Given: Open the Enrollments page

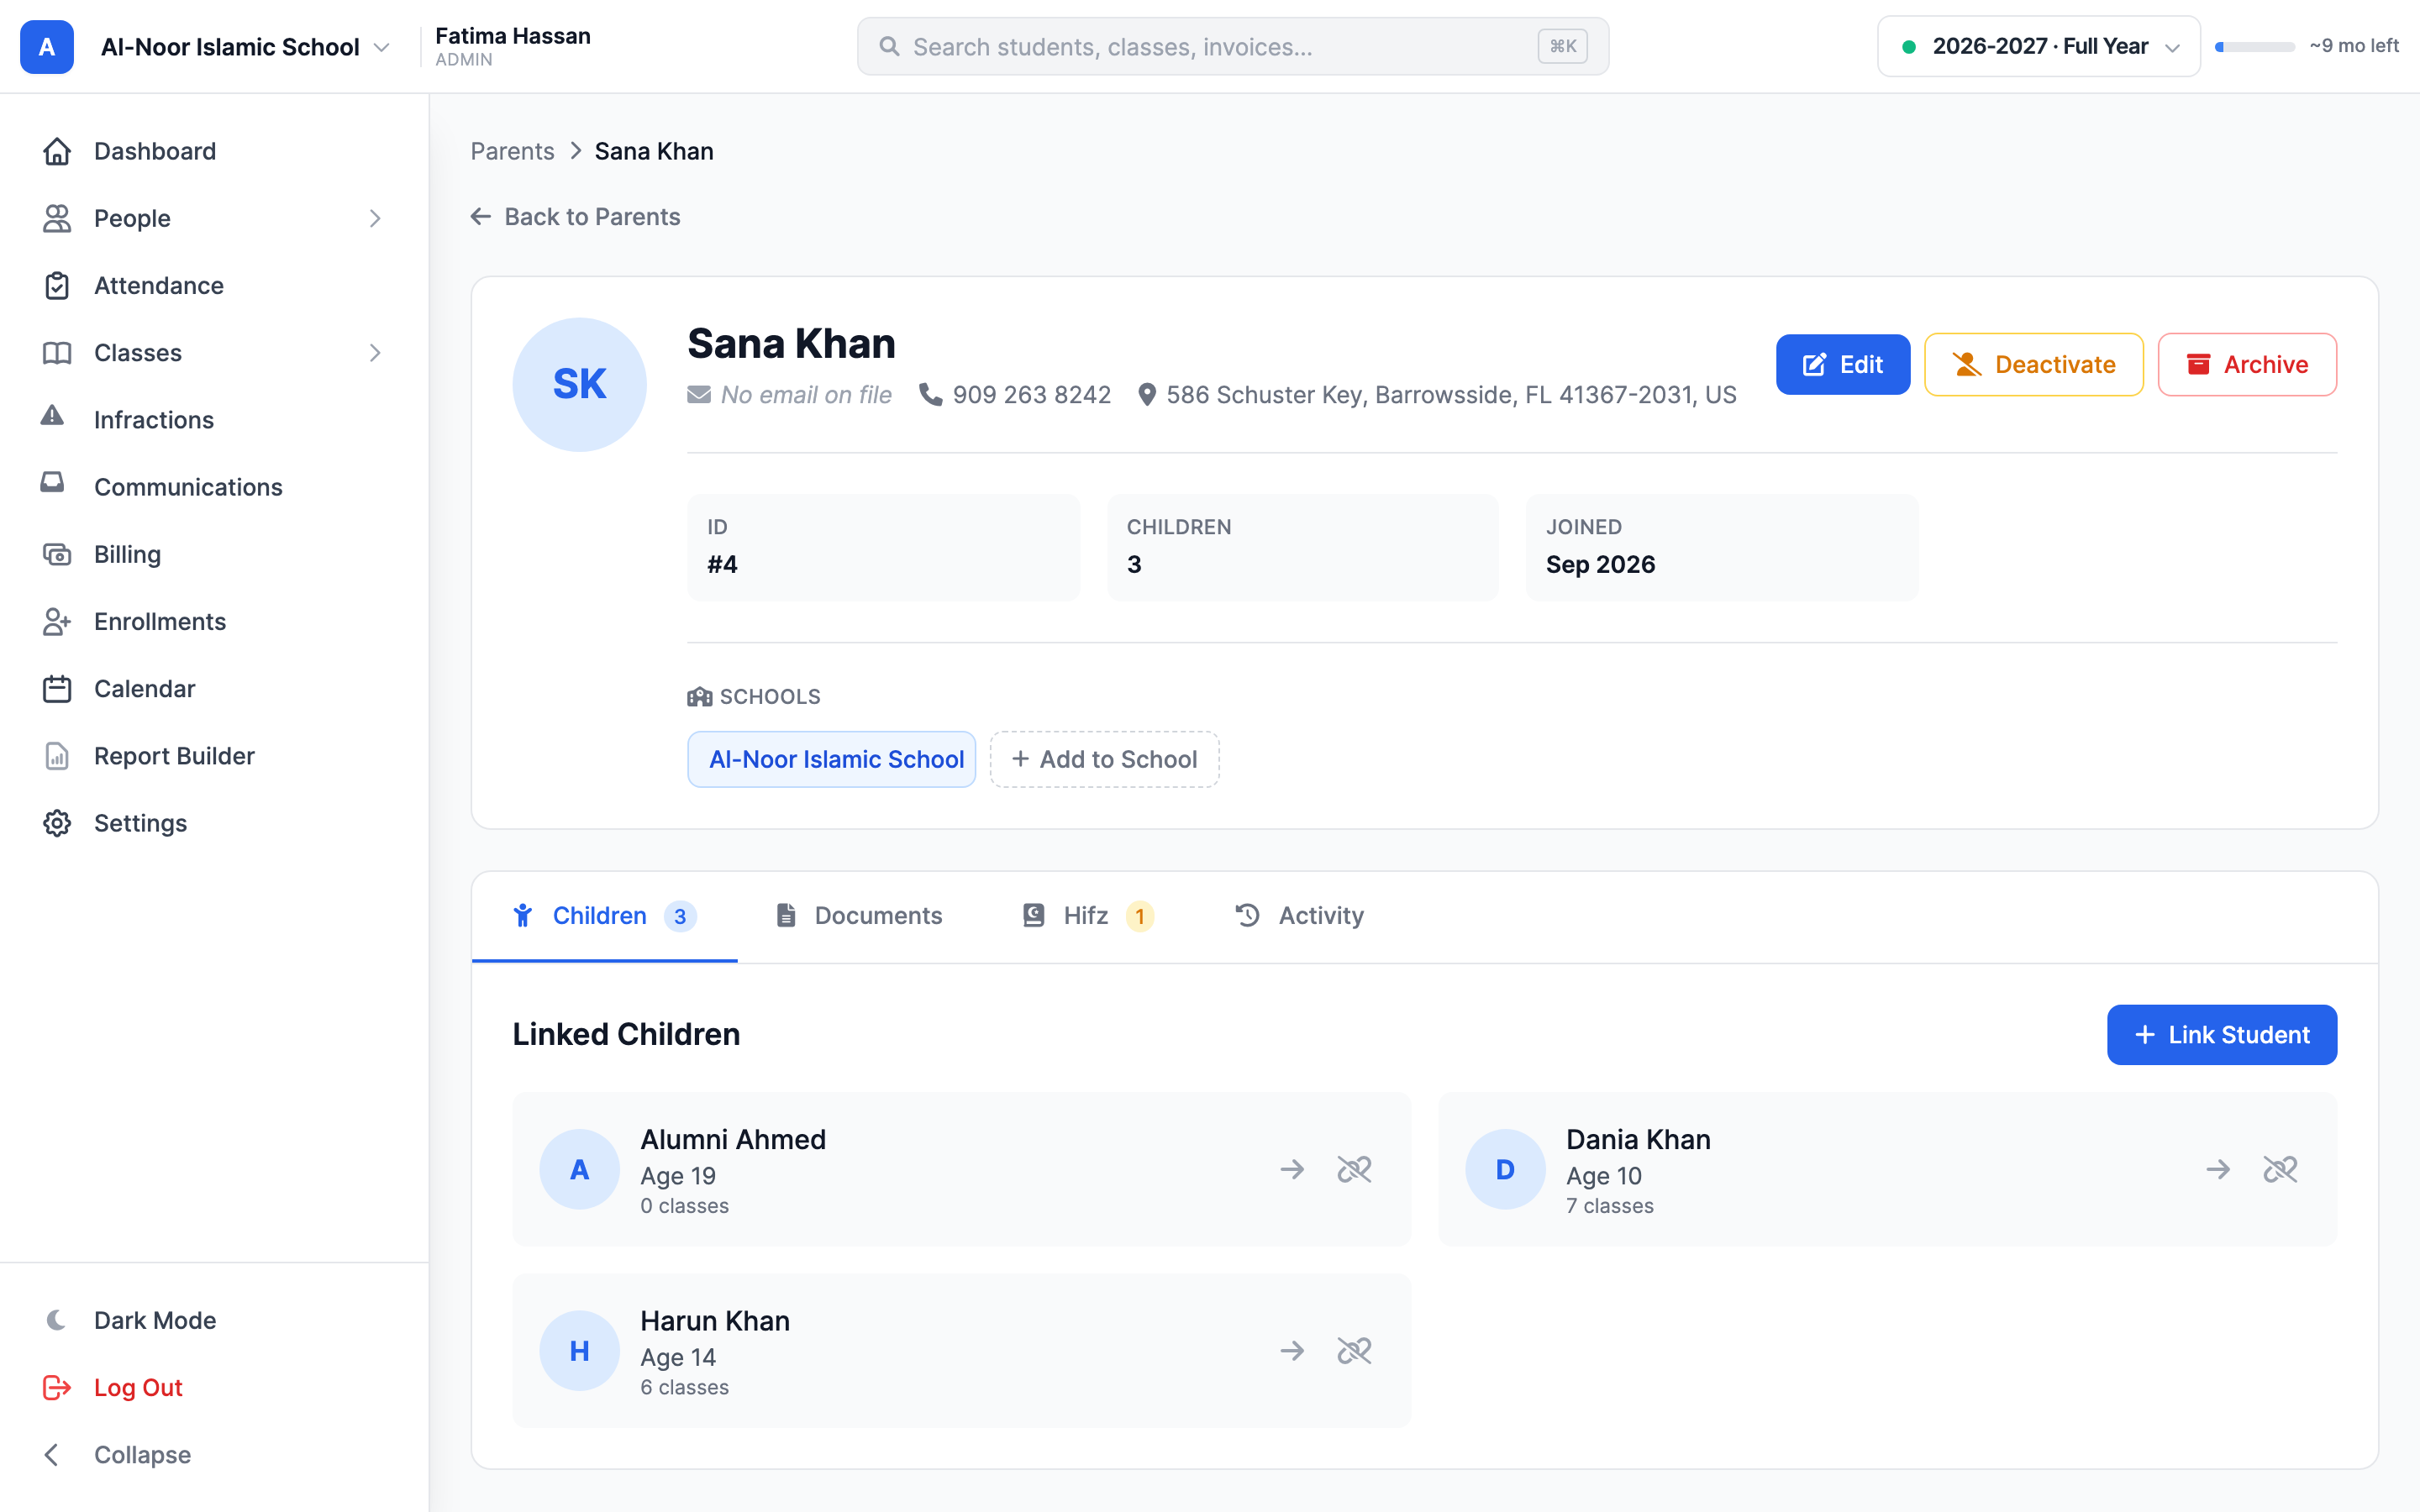Looking at the screenshot, I should tap(214, 621).
